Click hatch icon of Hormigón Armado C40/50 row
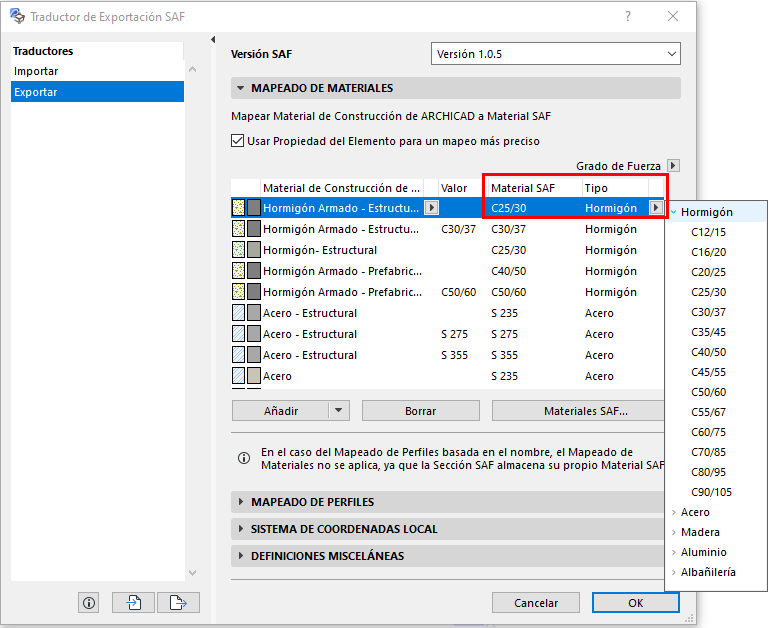Screen dimensions: 770x628 238,271
